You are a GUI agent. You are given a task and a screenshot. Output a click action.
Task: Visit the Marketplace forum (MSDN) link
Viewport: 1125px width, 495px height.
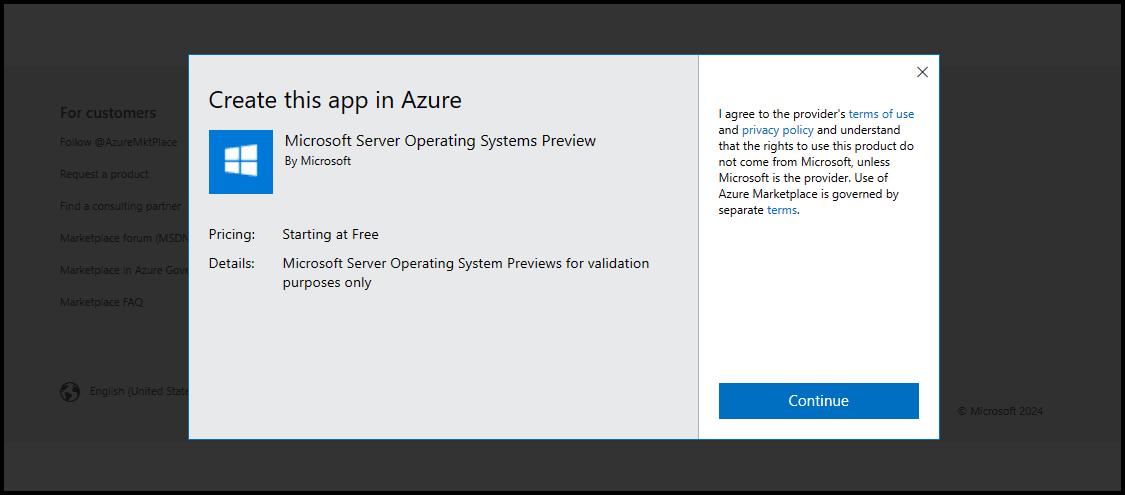tap(120, 238)
